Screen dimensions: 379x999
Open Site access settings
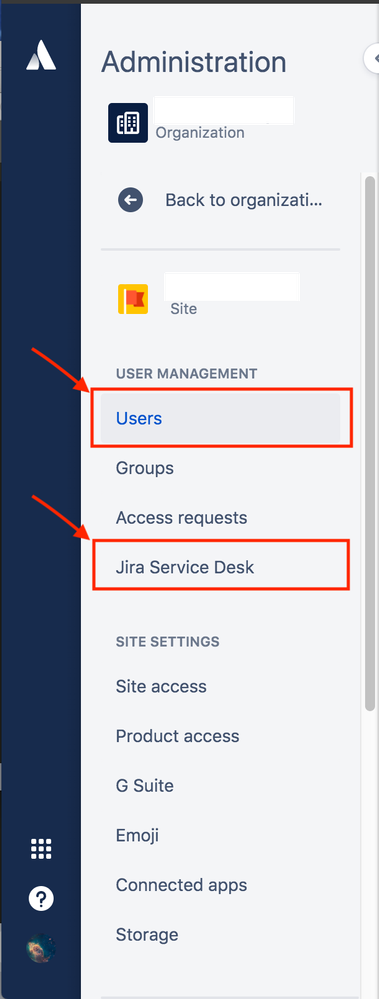161,687
